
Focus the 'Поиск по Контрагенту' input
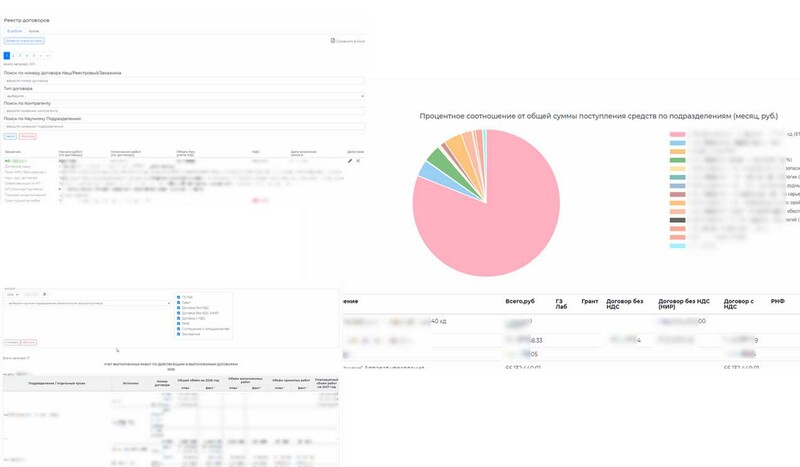click(x=184, y=111)
